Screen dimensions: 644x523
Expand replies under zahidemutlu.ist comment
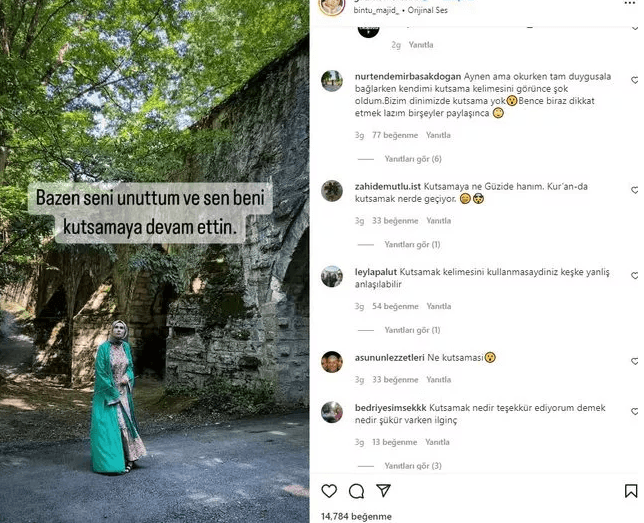412,244
